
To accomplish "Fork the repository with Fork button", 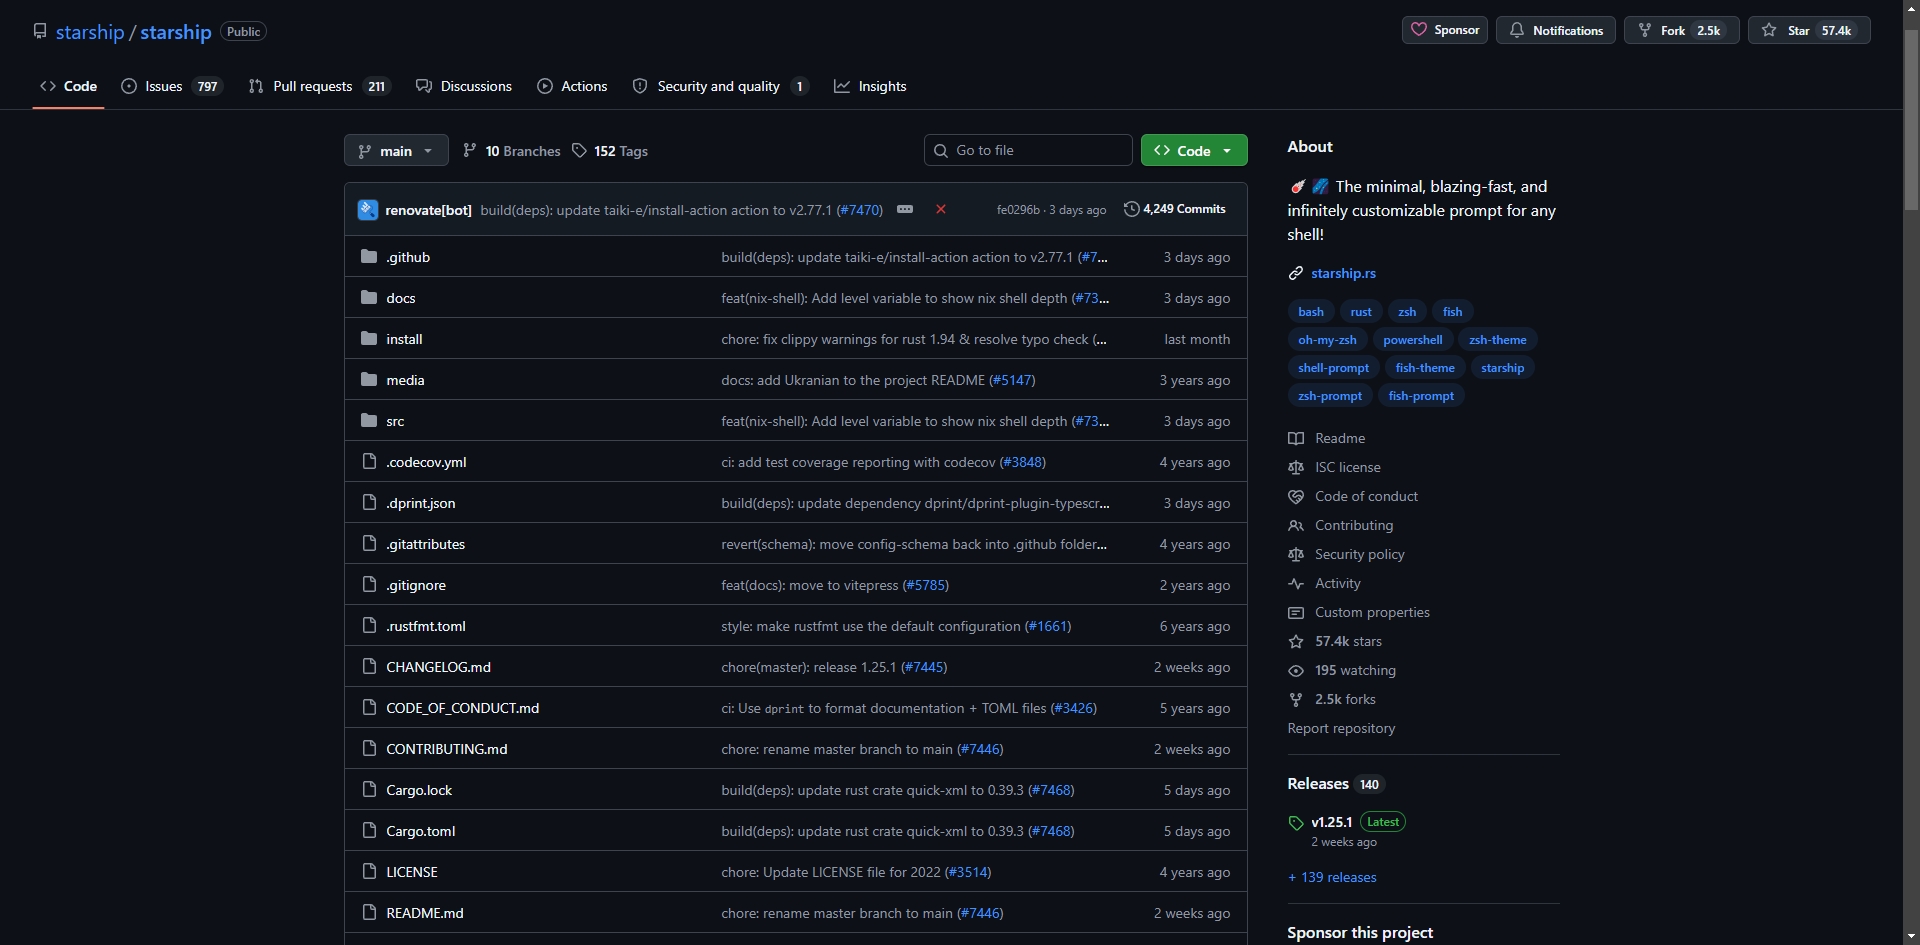I will tap(1682, 30).
